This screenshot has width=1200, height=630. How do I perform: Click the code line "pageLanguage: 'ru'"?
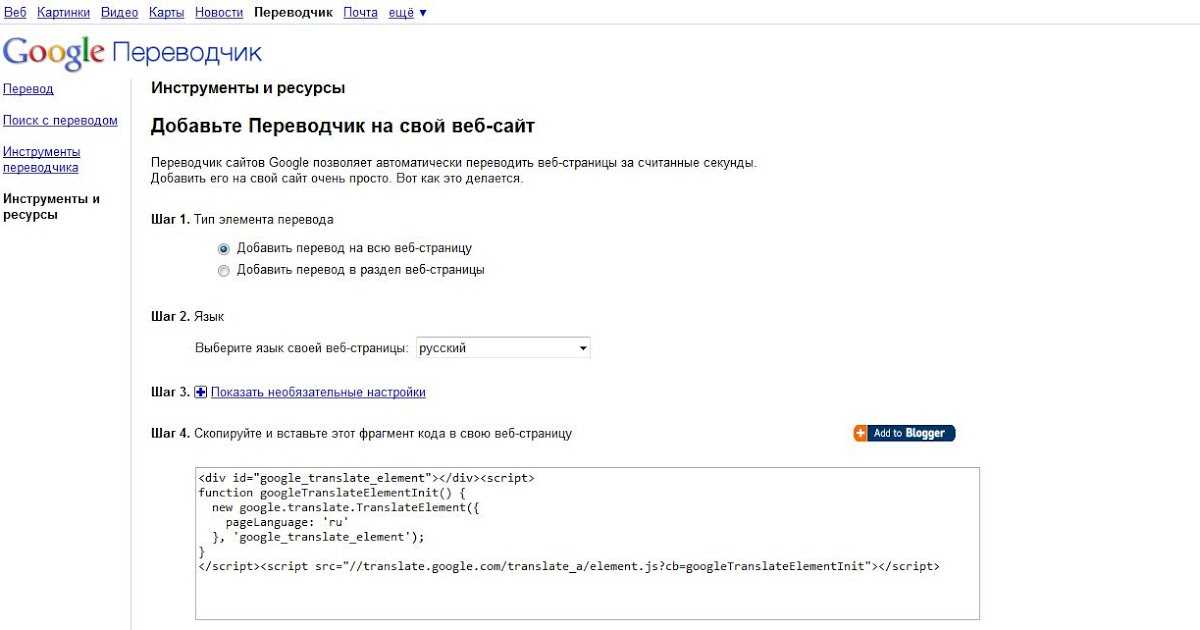[x=287, y=522]
